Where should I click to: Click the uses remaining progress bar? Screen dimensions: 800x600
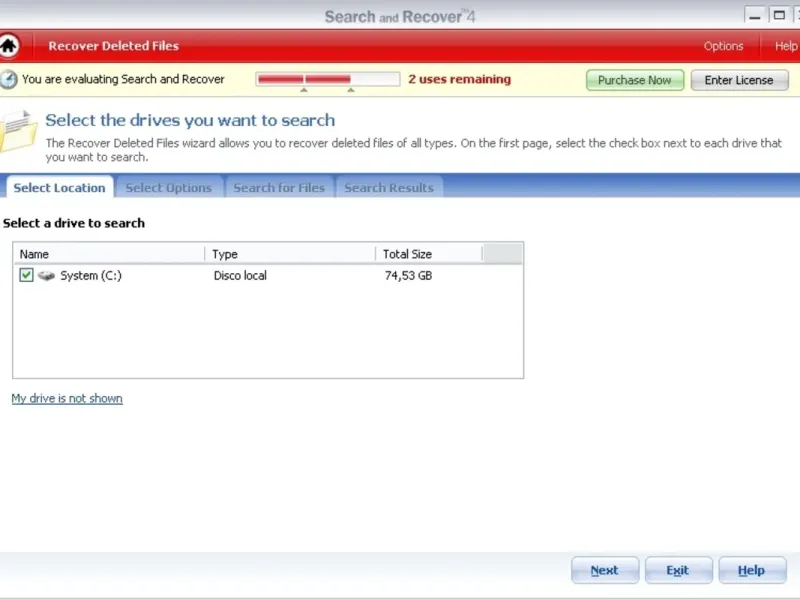328,79
